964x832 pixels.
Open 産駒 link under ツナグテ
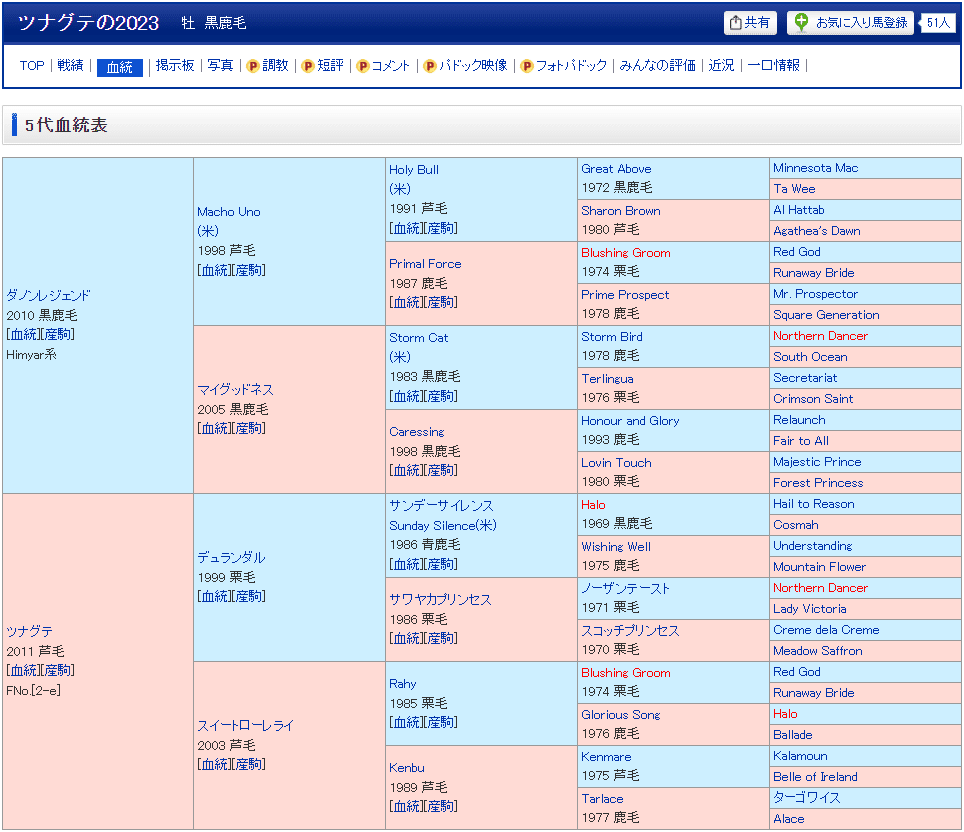pyautogui.click(x=58, y=671)
